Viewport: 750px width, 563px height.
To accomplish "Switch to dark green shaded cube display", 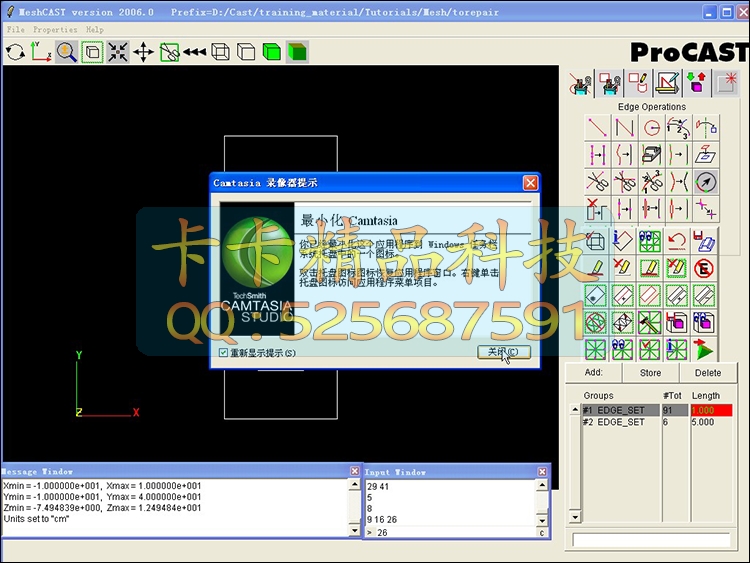I will 298,52.
